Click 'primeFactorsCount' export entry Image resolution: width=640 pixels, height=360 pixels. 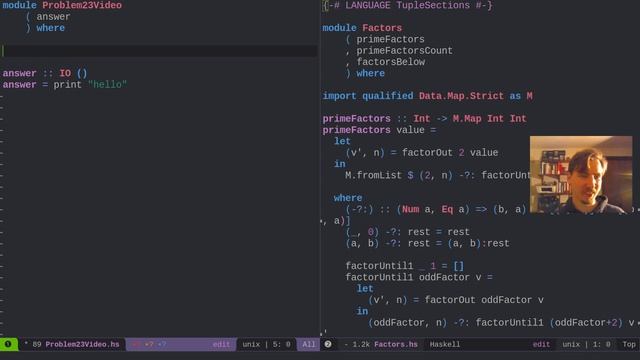pos(404,51)
